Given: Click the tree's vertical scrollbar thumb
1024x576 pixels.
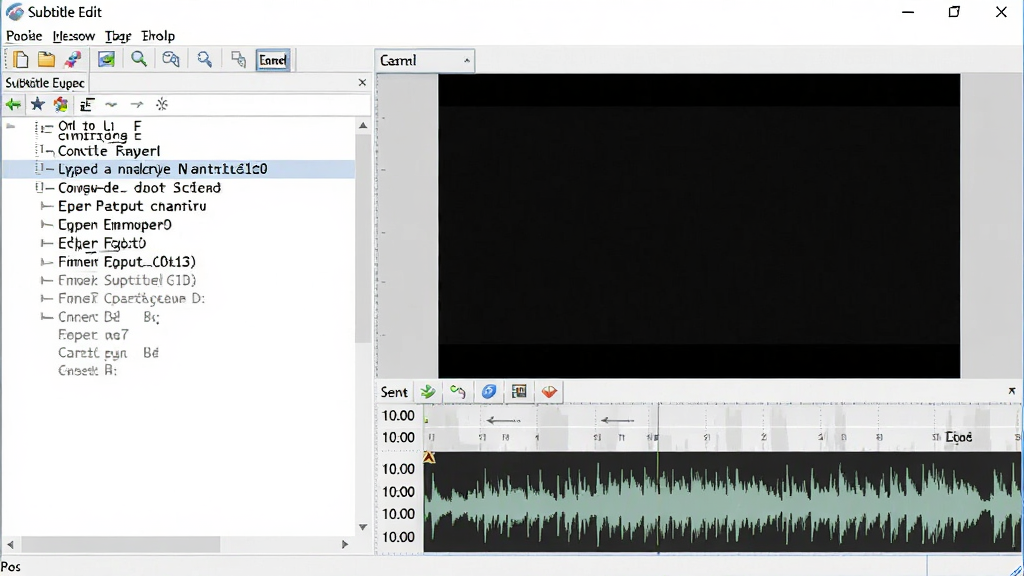Looking at the screenshot, I should click(x=363, y=238).
